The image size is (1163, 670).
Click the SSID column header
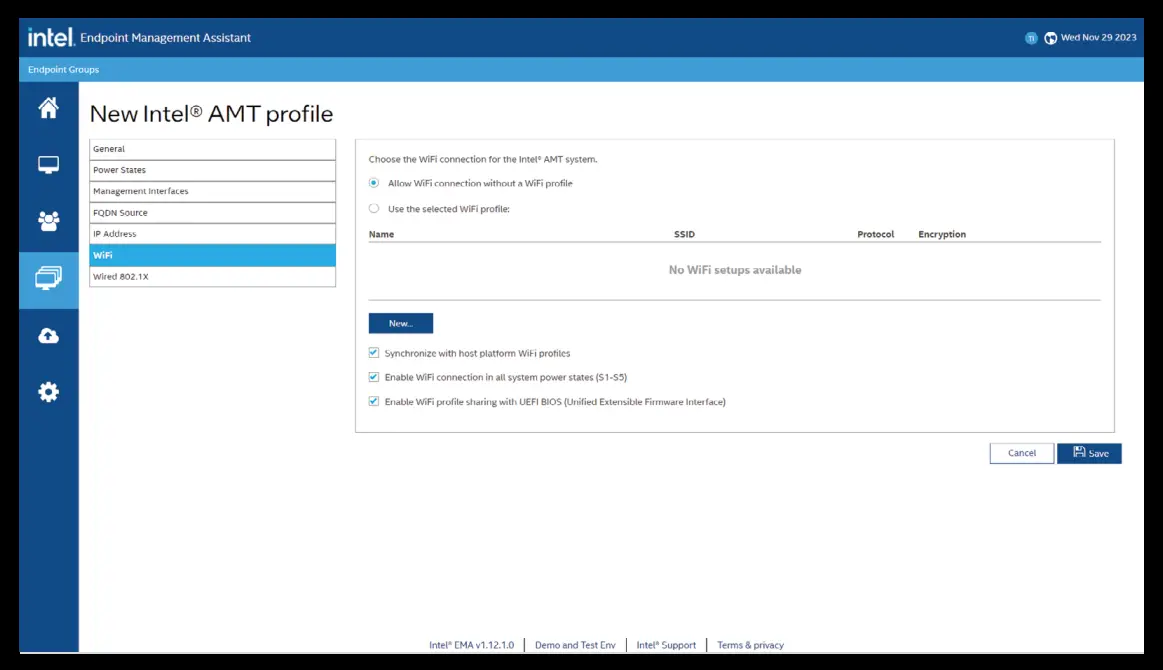684,234
